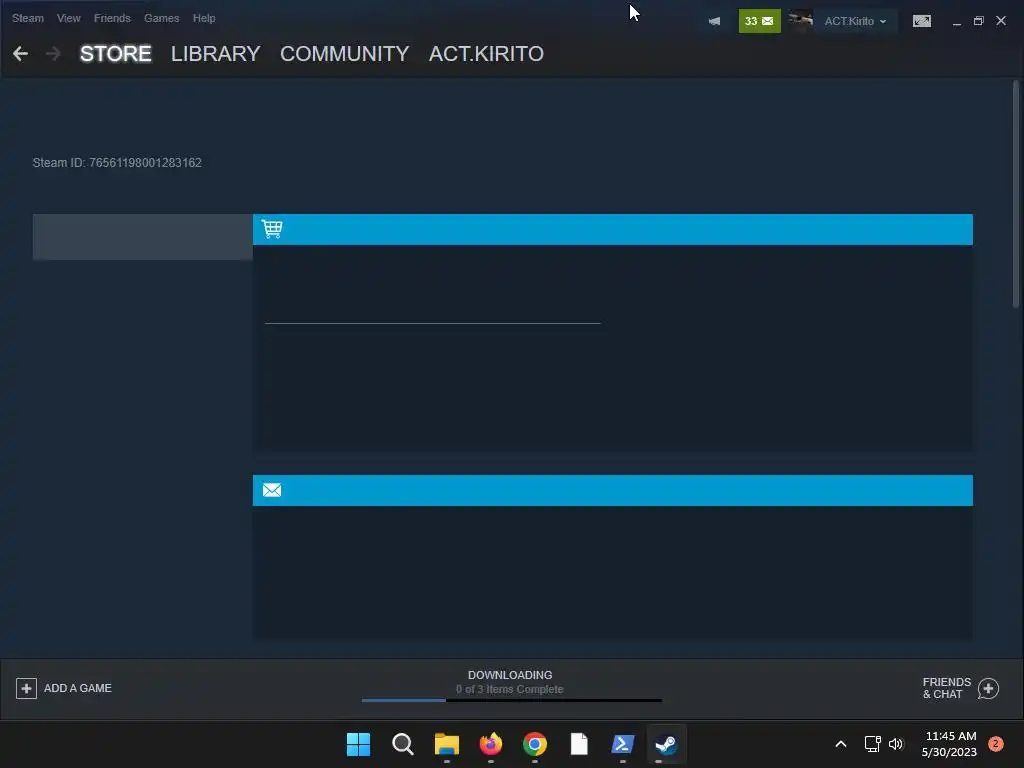Select the LIBRARY tab
Viewport: 1024px width, 768px height.
pos(216,54)
